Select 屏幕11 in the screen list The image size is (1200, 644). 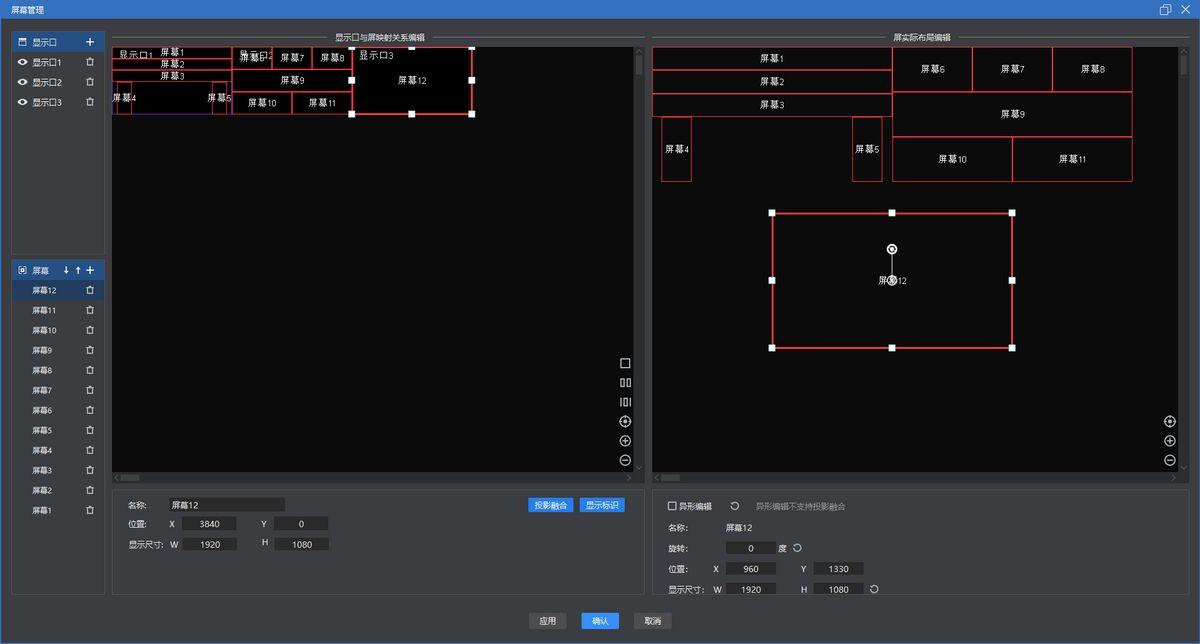pyautogui.click(x=58, y=310)
